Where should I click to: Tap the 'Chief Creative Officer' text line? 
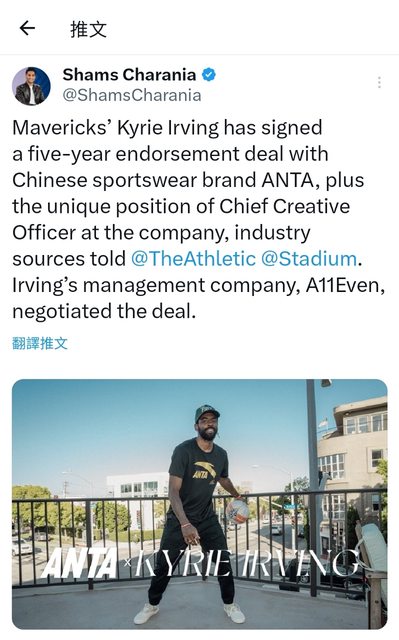click(x=181, y=219)
